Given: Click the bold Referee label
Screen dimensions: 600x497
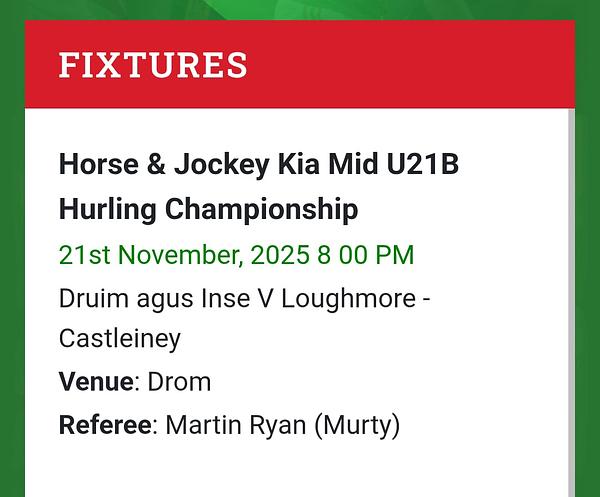Looking at the screenshot, I should 105,425.
